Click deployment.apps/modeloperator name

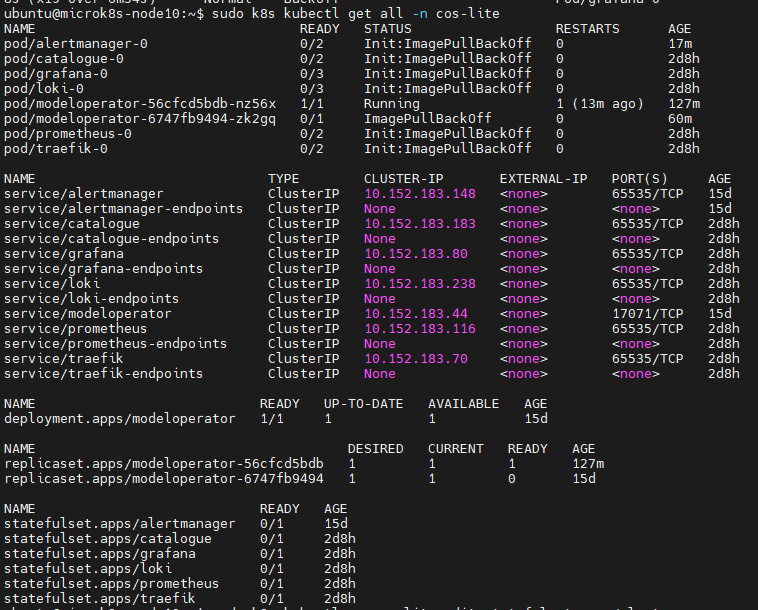(x=119, y=419)
